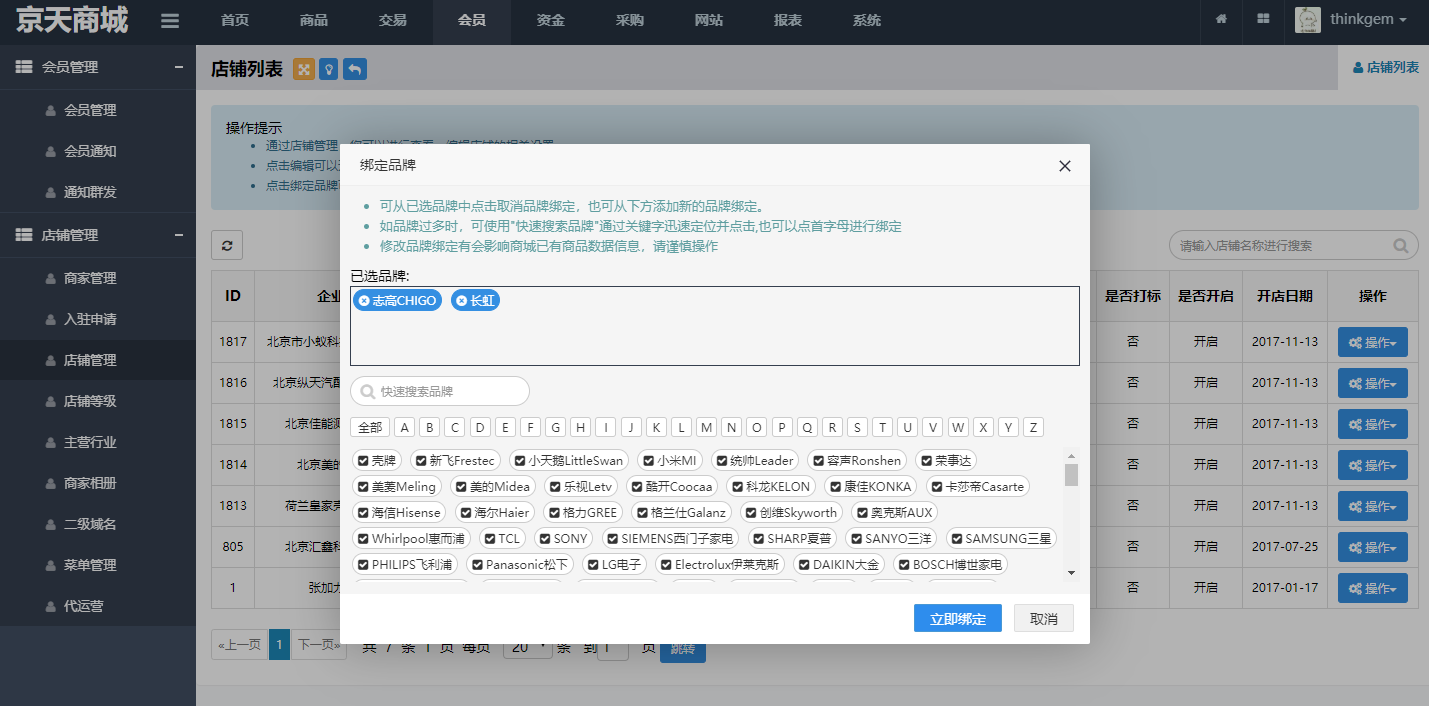Open 操作 dropdown for store 1817
This screenshot has height=706, width=1429.
point(1372,342)
